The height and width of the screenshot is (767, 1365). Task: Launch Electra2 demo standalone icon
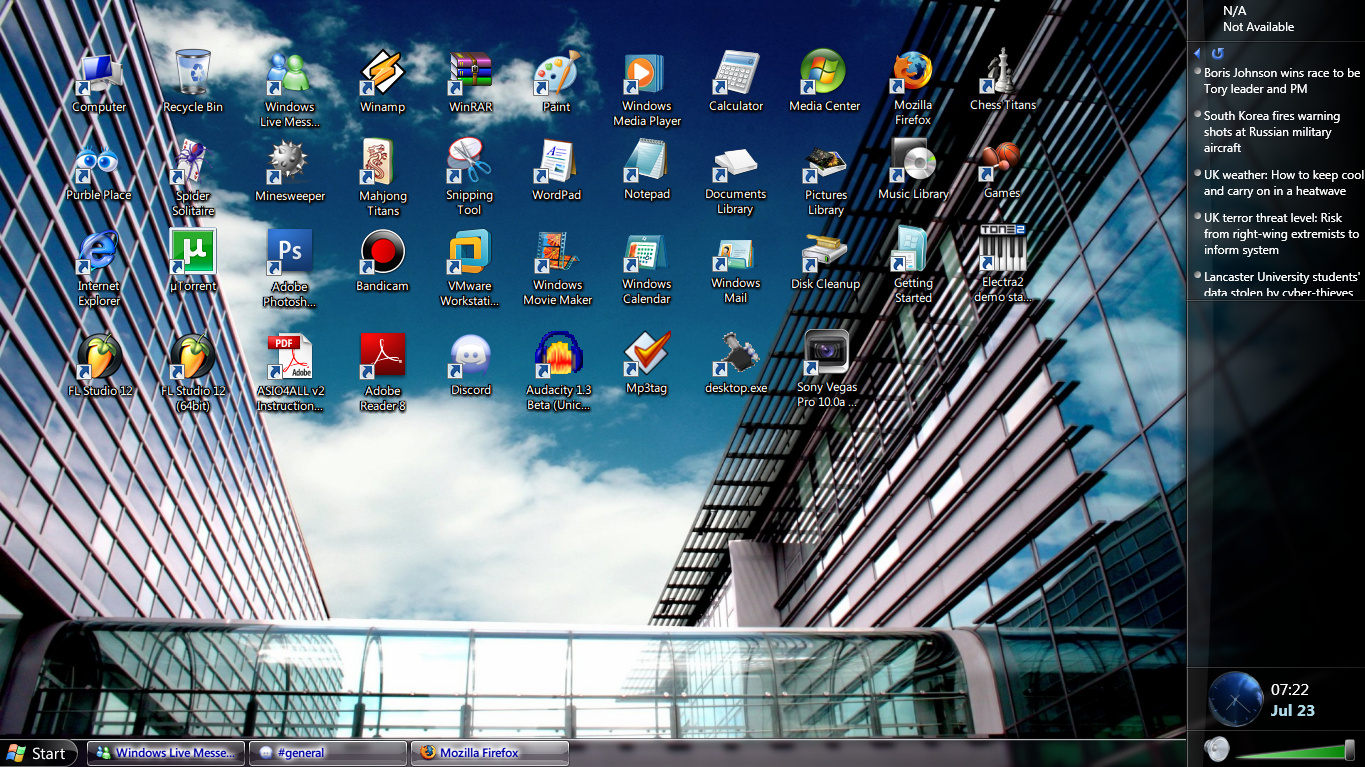point(1002,264)
